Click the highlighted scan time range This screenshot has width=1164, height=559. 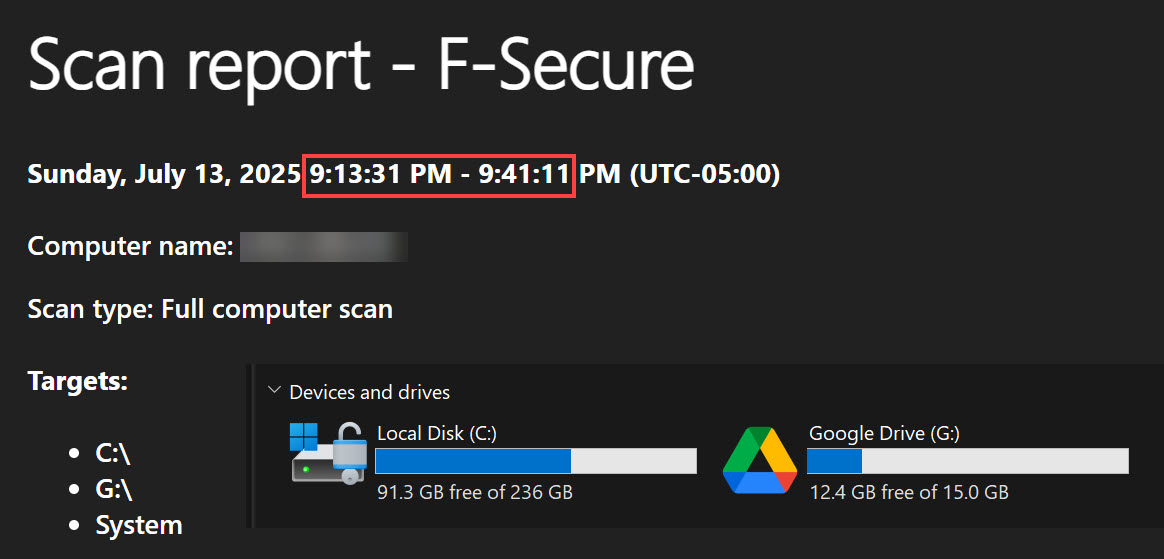tap(439, 175)
